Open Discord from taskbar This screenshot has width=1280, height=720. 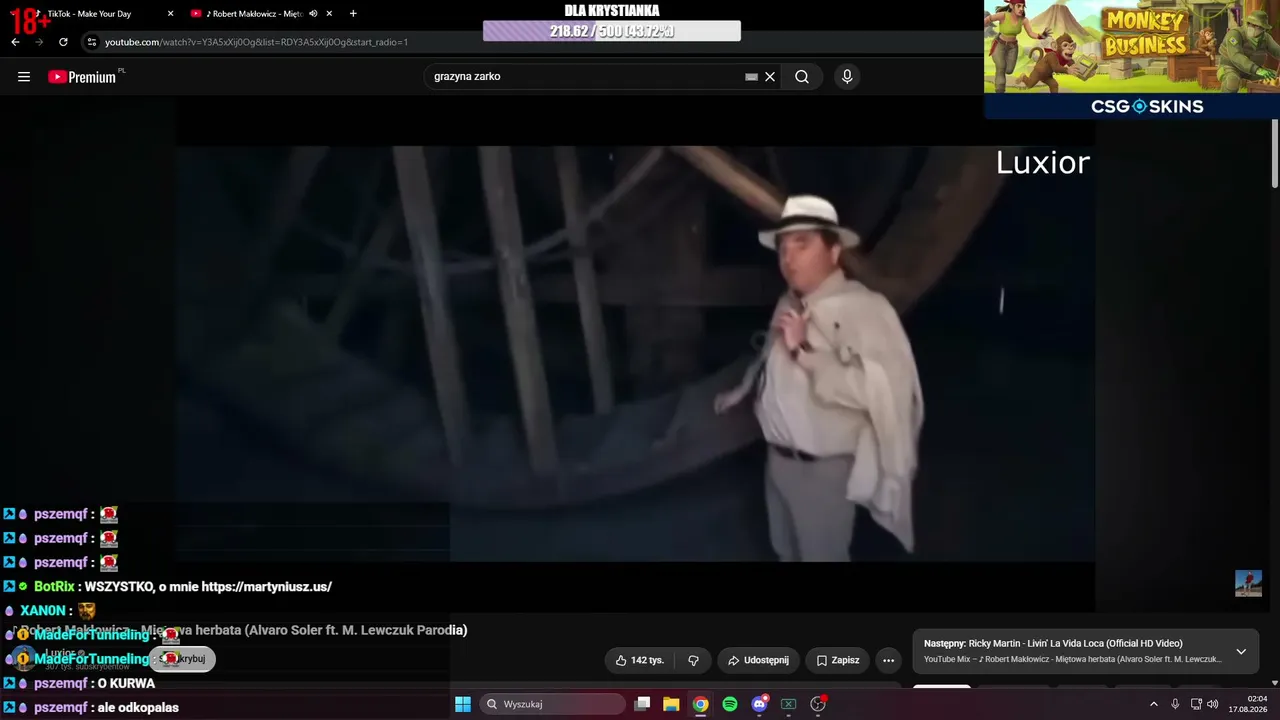759,704
